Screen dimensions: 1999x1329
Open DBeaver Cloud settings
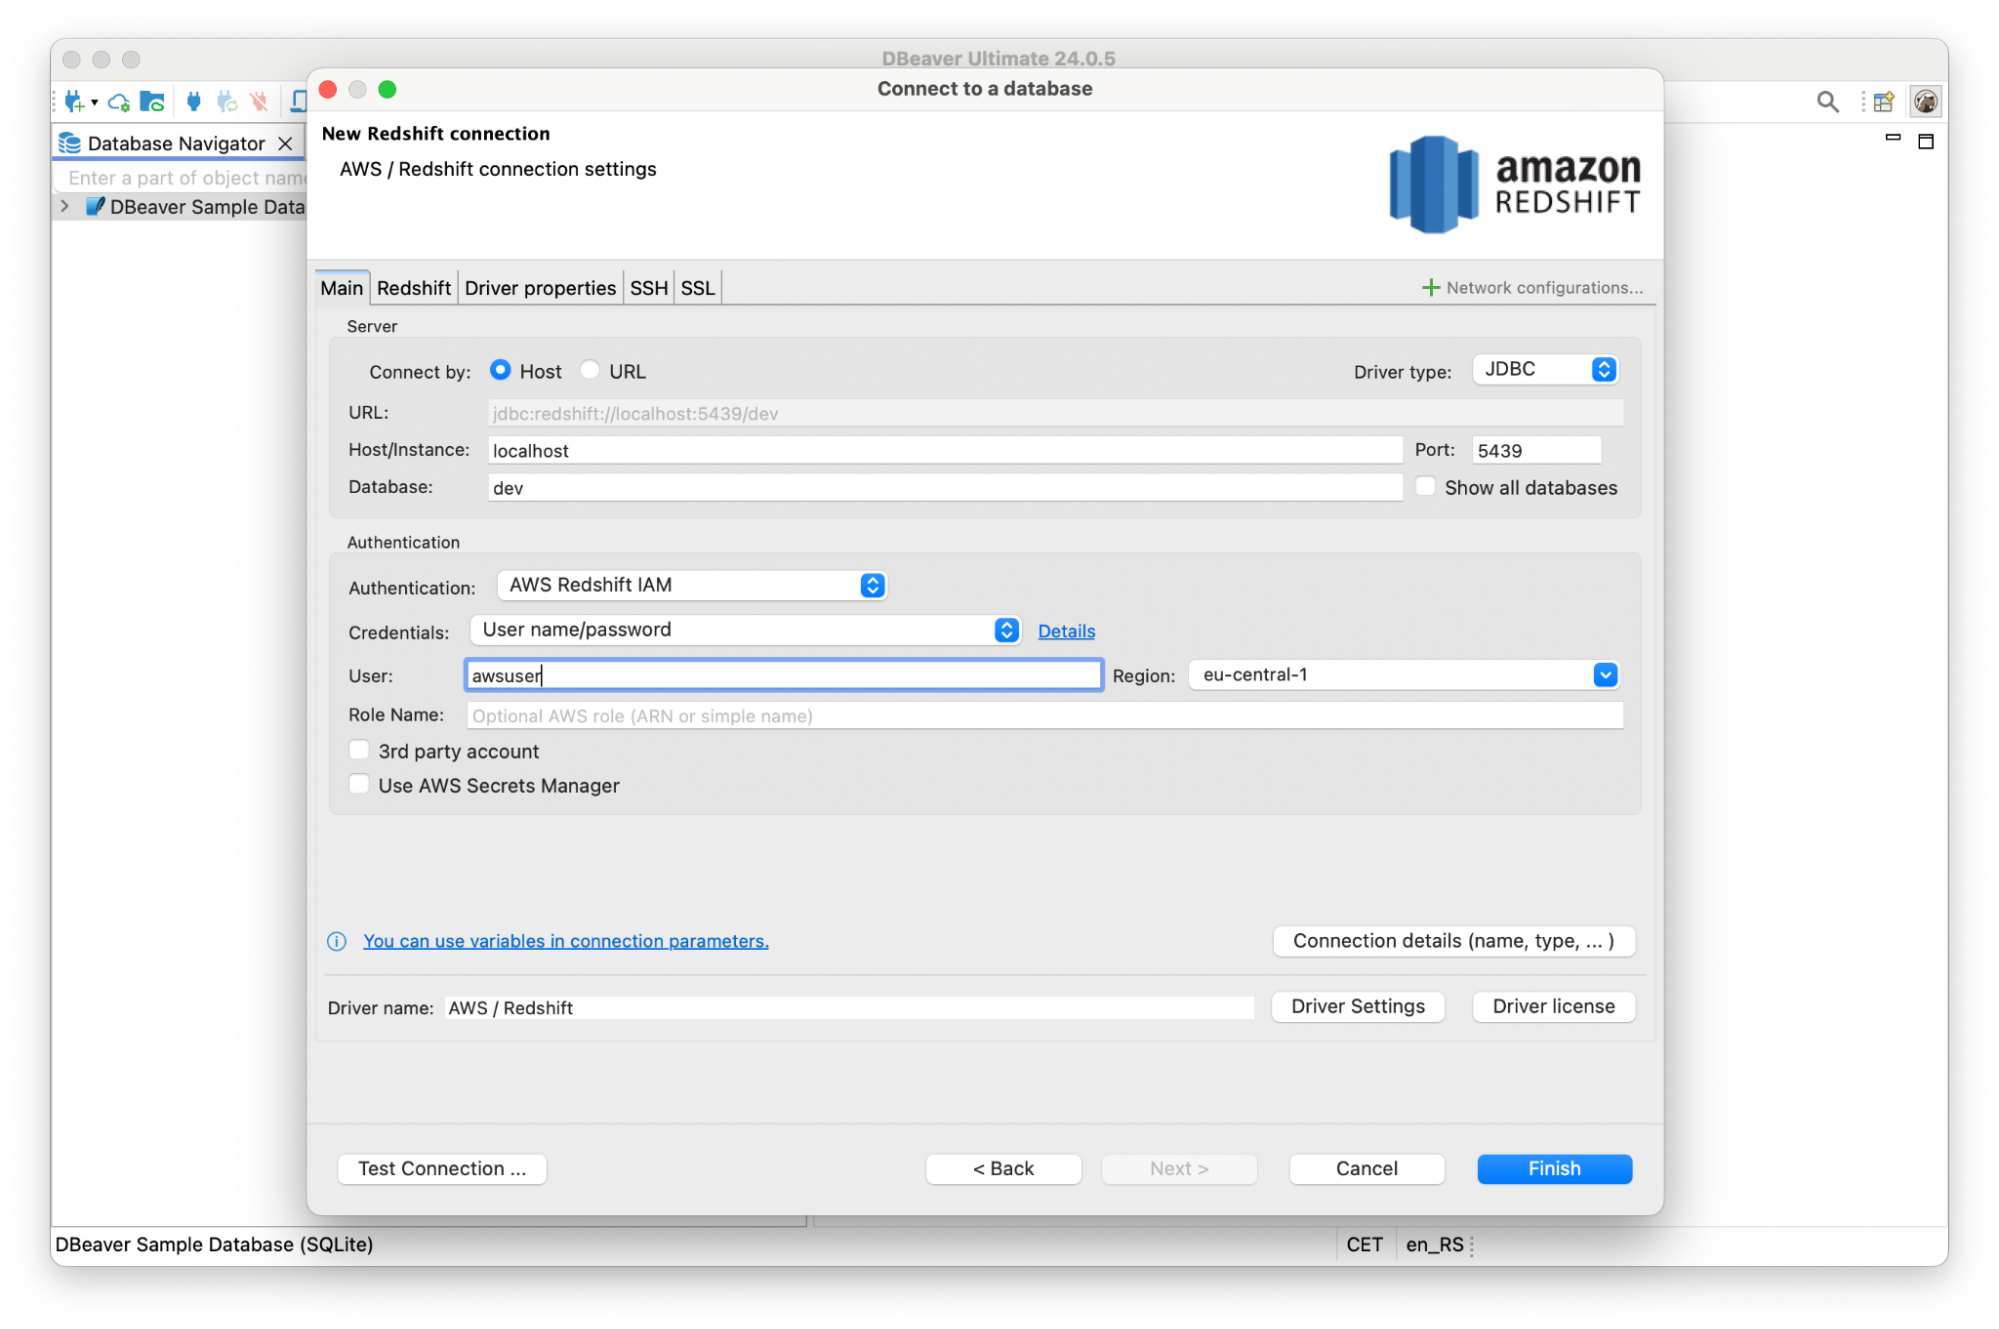(119, 100)
